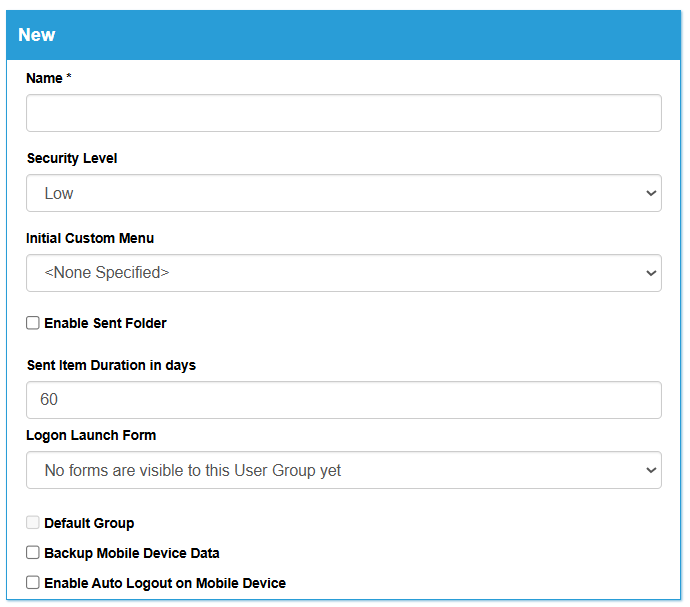Viewport: 690px width, 607px height.
Task: Click the Logon Launch Form label
Action: pos(91,435)
